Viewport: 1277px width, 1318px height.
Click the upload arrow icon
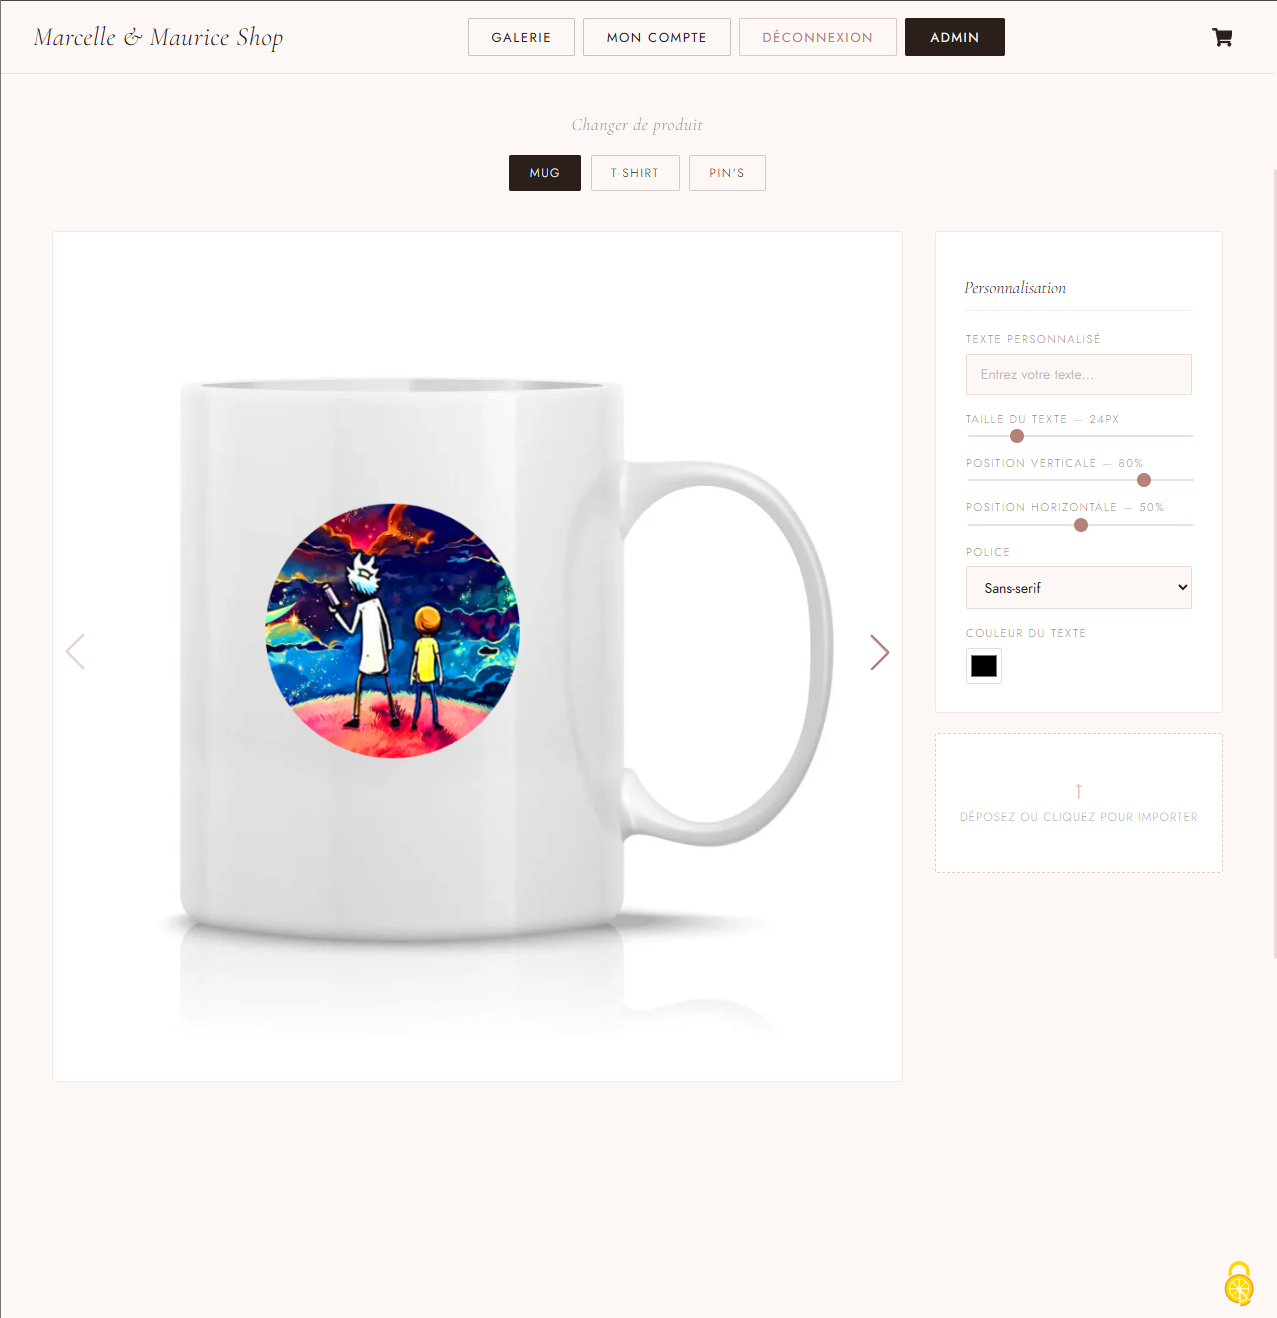tap(1078, 791)
